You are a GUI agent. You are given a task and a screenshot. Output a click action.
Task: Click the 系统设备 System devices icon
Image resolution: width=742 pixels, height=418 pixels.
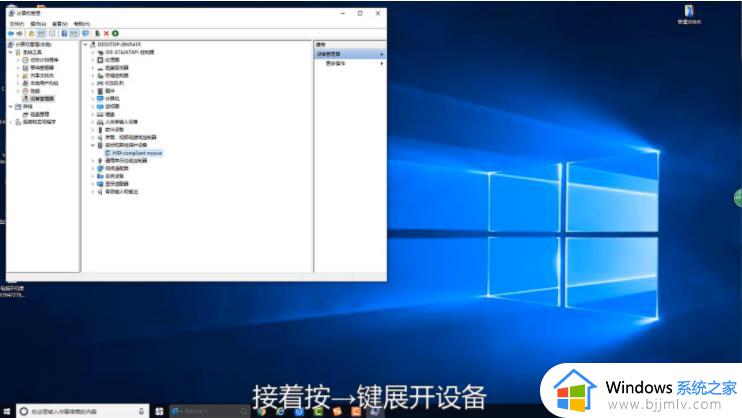(x=100, y=176)
